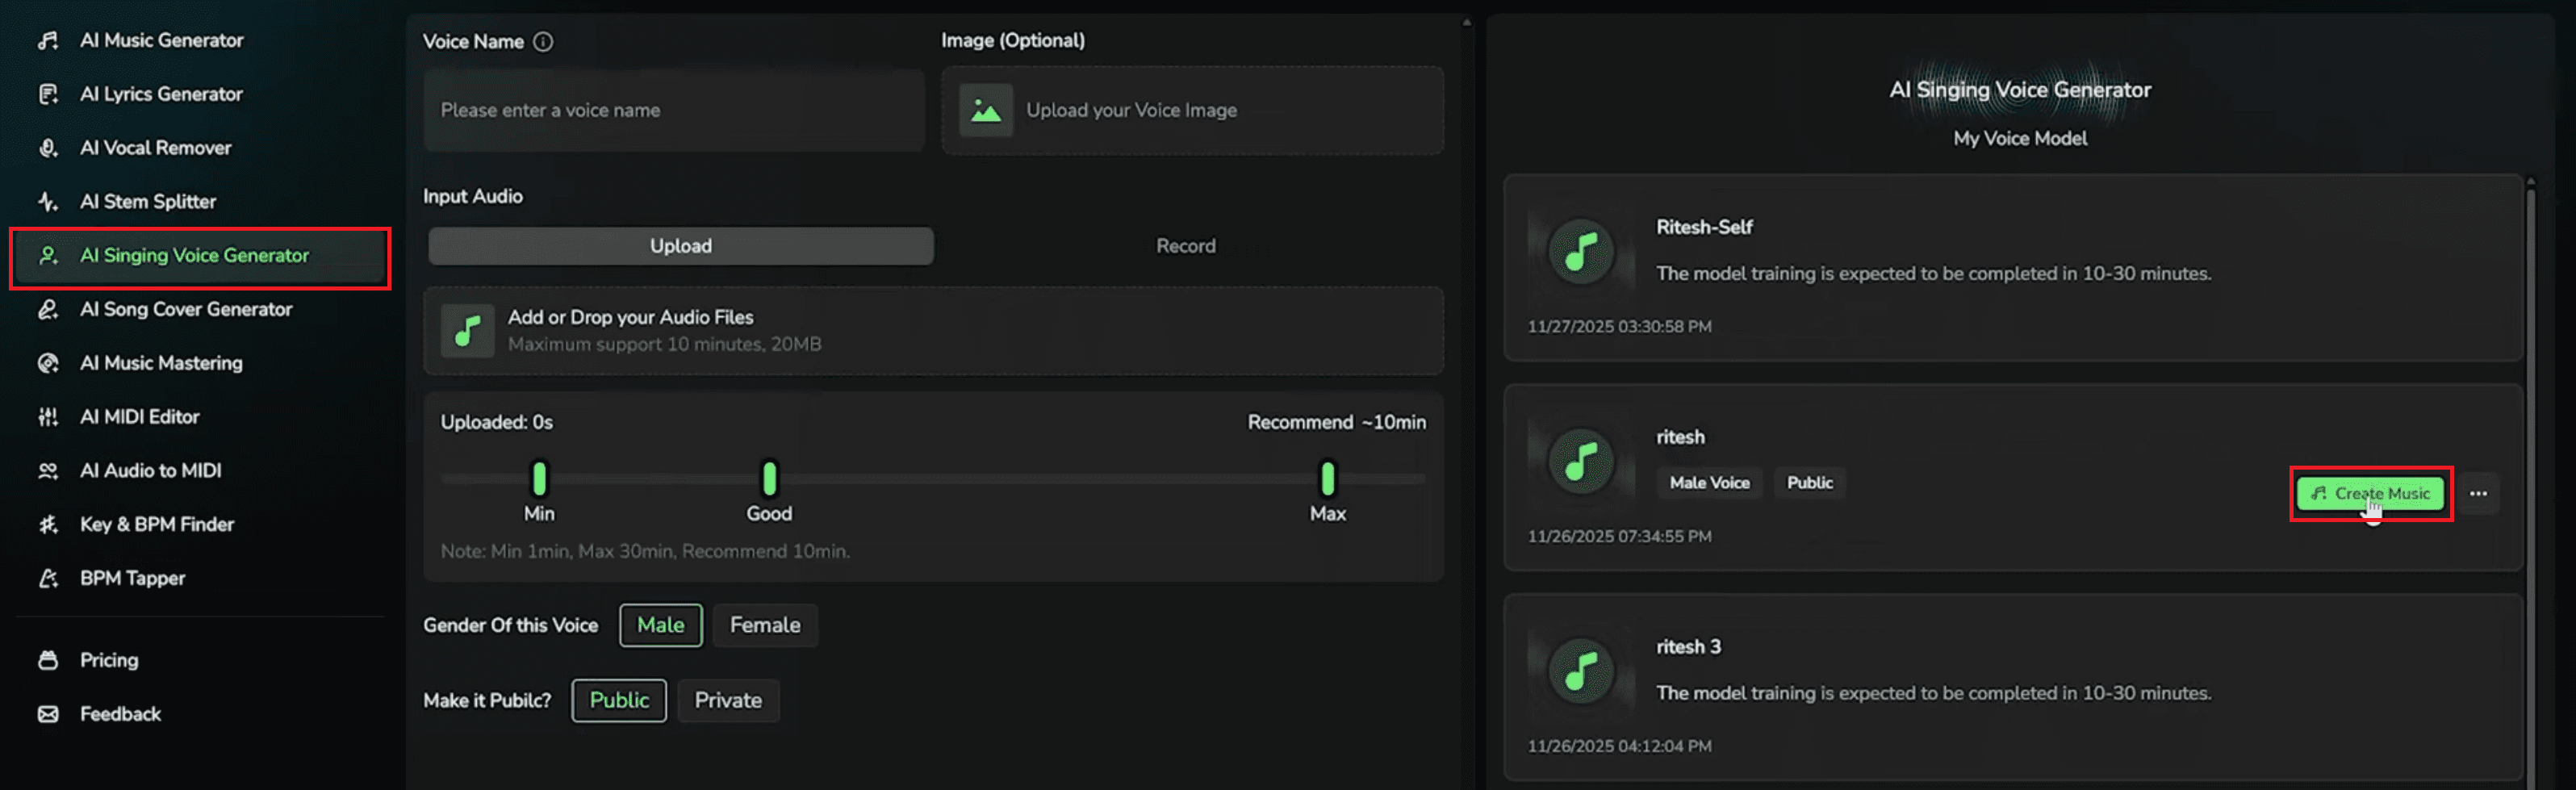Open AI Lyrics Generator from sidebar
The image size is (2576, 790).
coord(161,94)
